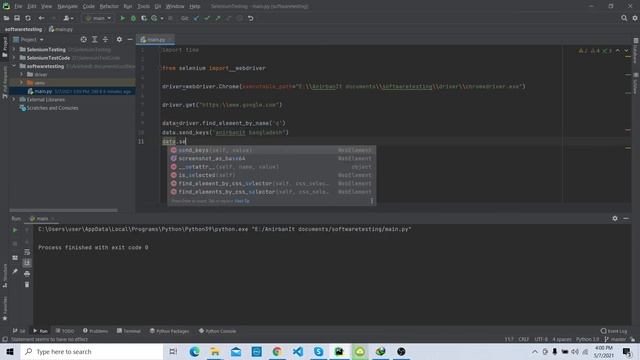Expand the SeleniumTestCode project folder
Image resolution: width=640 pixels, height=360 pixels.
coord(14,58)
